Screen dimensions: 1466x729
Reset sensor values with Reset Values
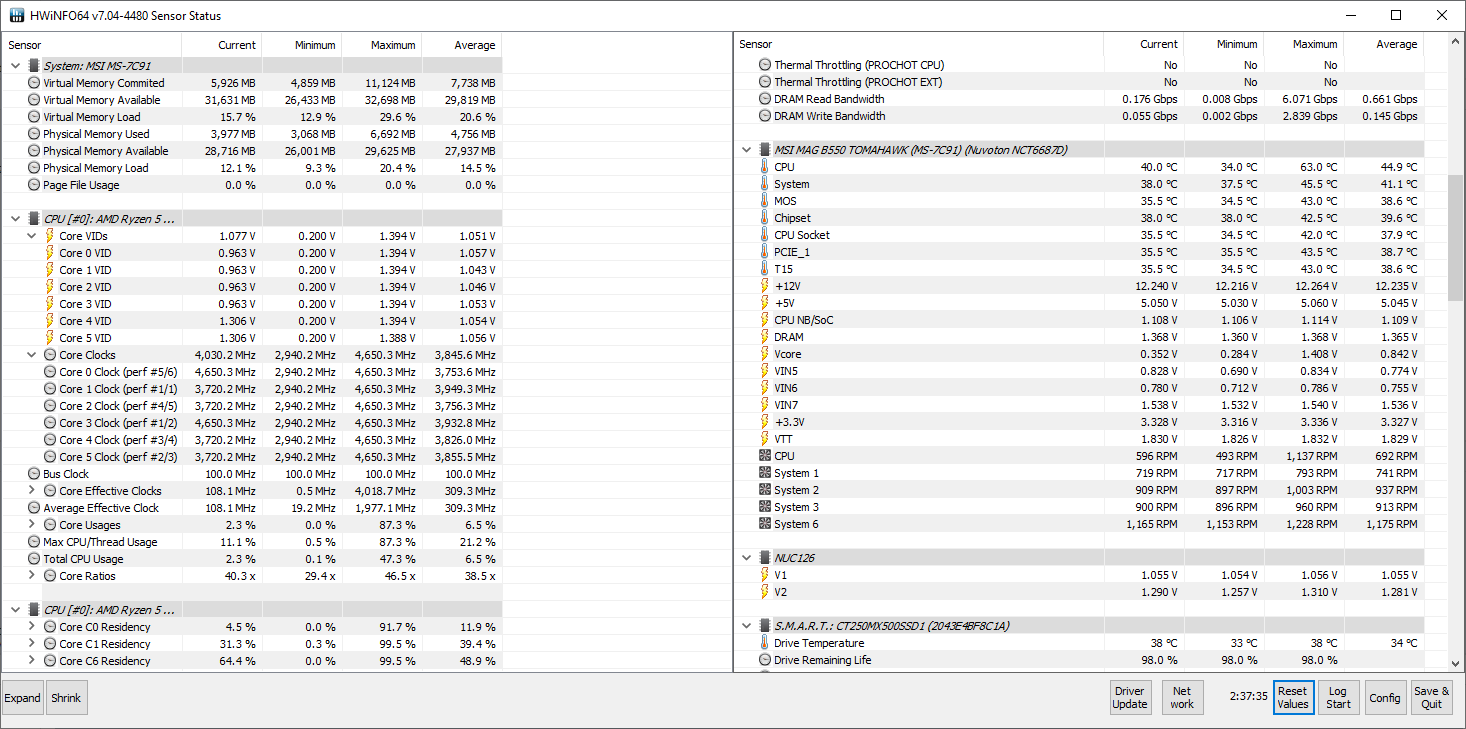(1293, 698)
